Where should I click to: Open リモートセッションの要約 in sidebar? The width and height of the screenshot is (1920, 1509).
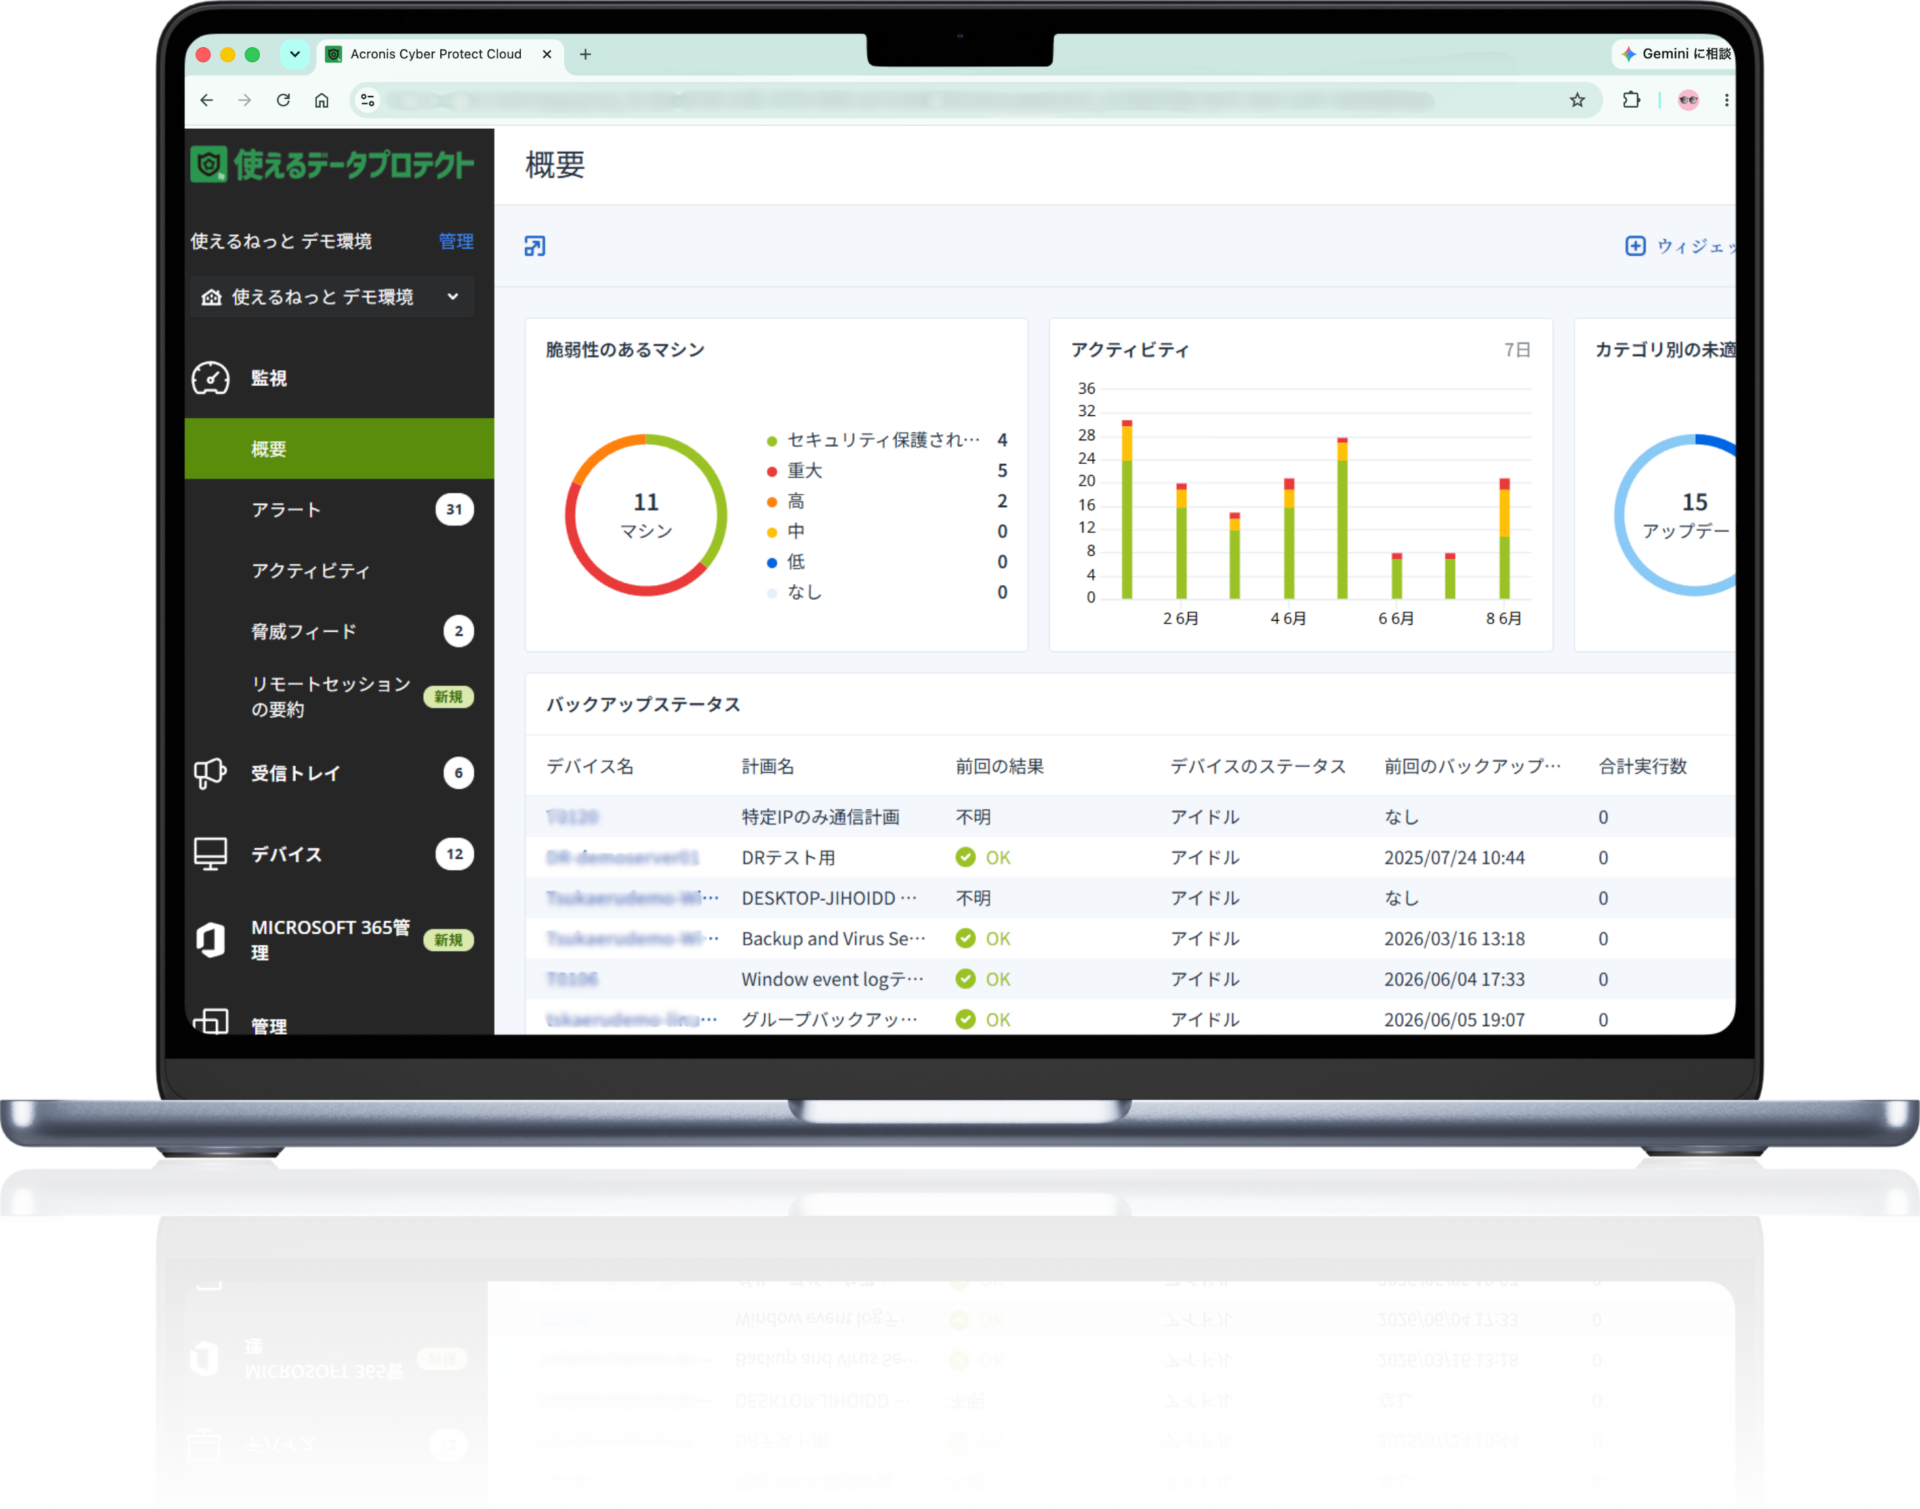[x=331, y=697]
